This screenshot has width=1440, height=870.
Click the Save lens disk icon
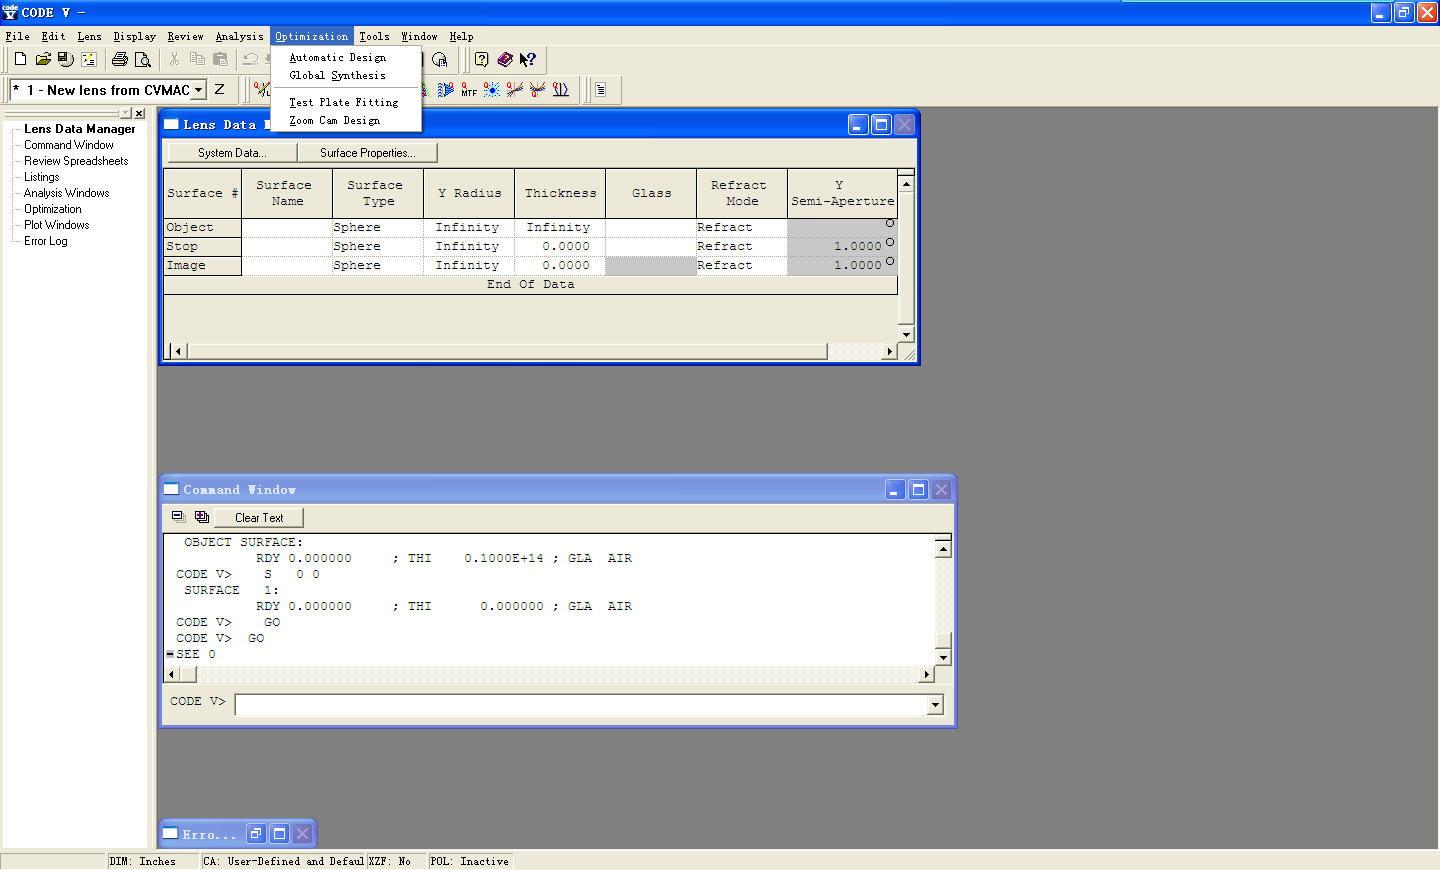click(x=65, y=60)
